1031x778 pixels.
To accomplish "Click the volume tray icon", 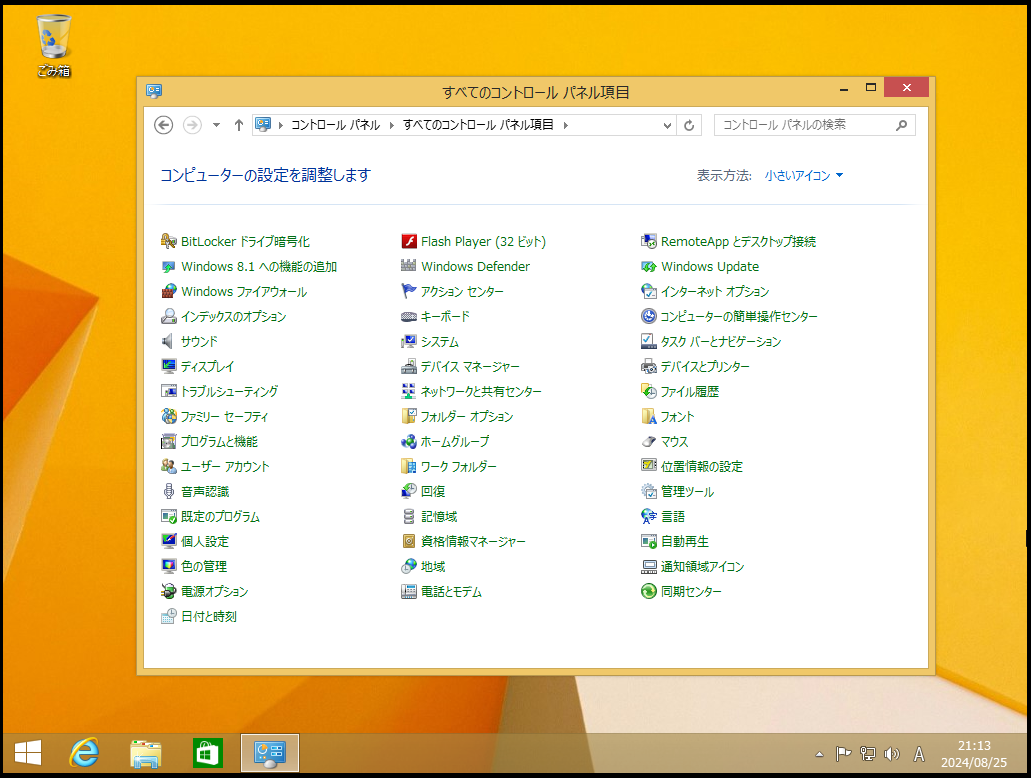I will 892,754.
